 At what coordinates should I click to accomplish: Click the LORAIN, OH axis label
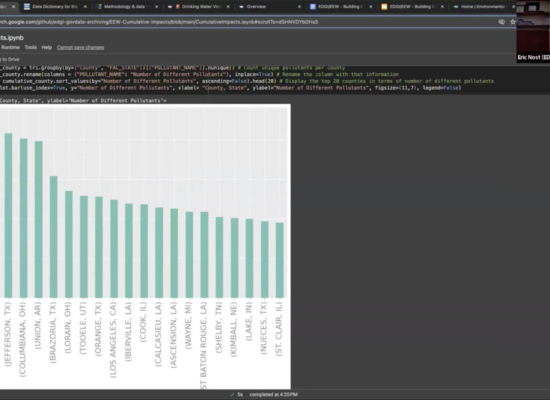[68, 327]
